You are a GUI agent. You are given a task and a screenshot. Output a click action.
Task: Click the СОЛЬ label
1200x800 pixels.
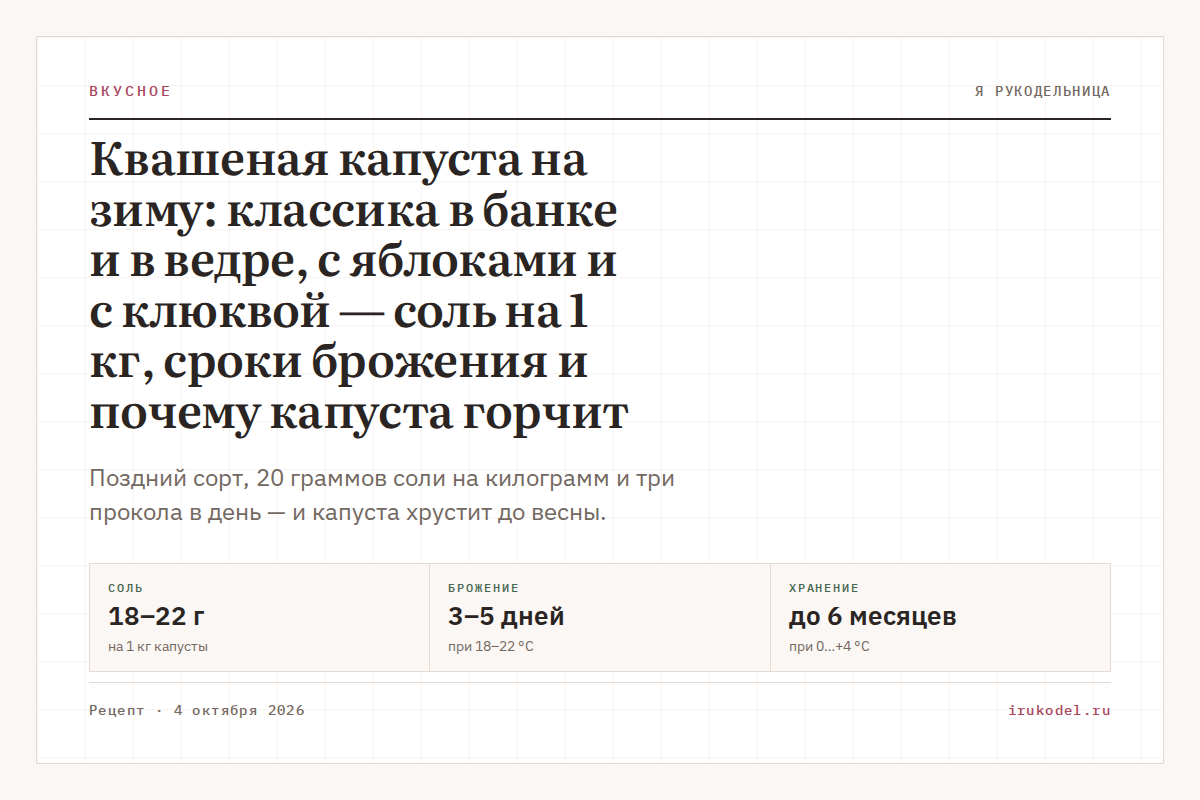125,589
